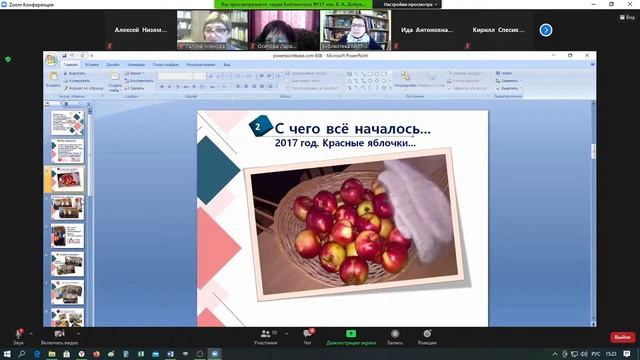The width and height of the screenshot is (640, 360).
Task: Select the Slide Show ribbon tab
Action: point(165,64)
